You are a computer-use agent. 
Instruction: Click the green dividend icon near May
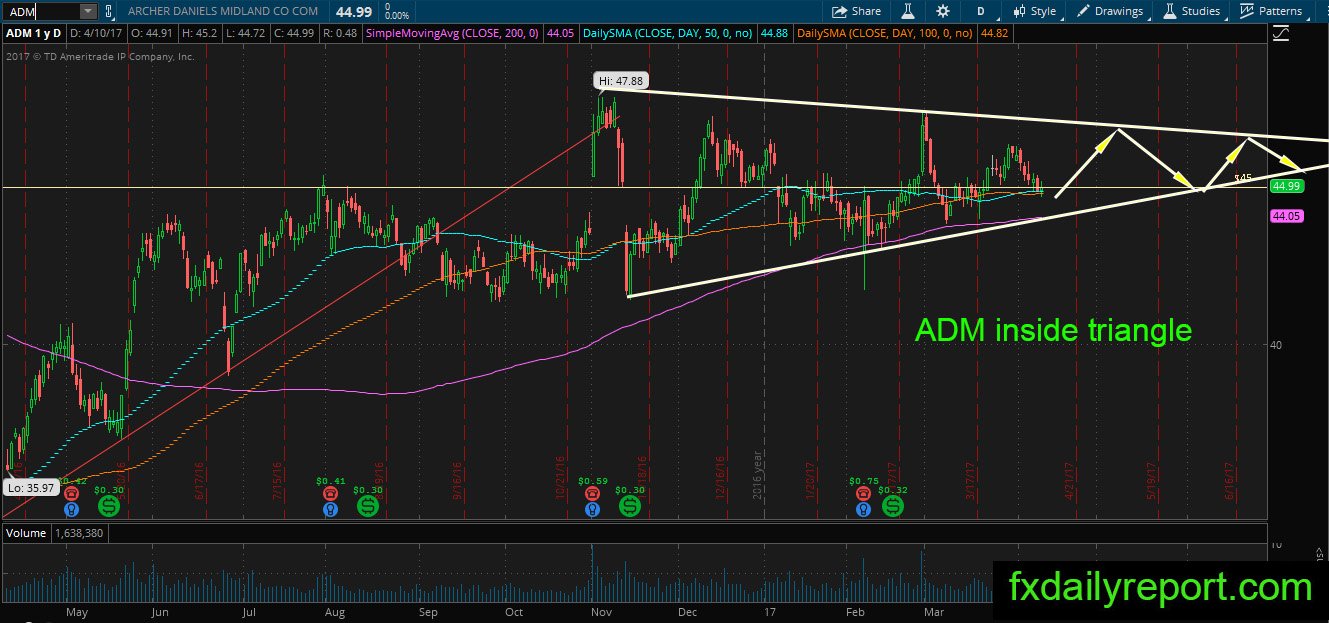click(x=108, y=507)
